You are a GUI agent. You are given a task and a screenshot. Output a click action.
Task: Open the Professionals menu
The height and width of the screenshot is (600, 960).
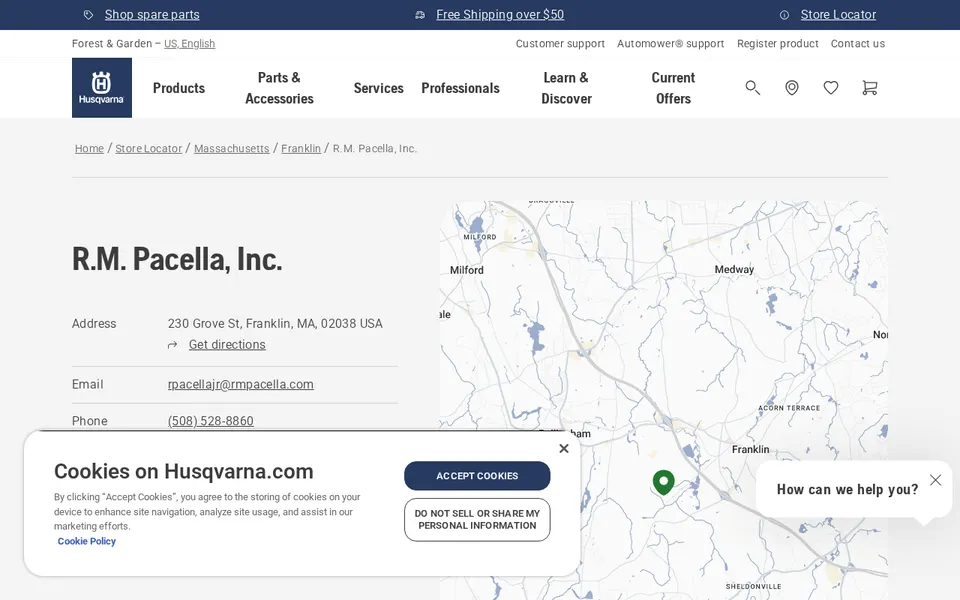point(460,88)
